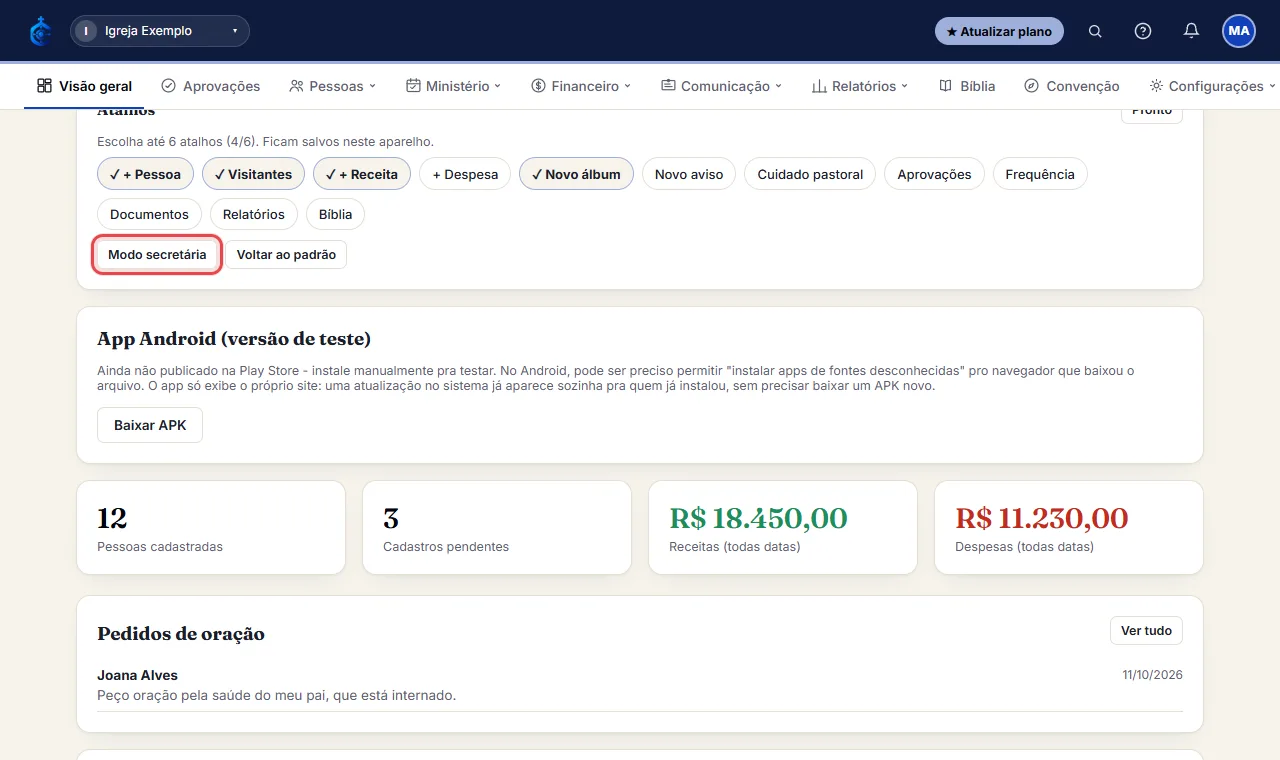Open the help question mark icon
1280x760 pixels.
tap(1143, 31)
